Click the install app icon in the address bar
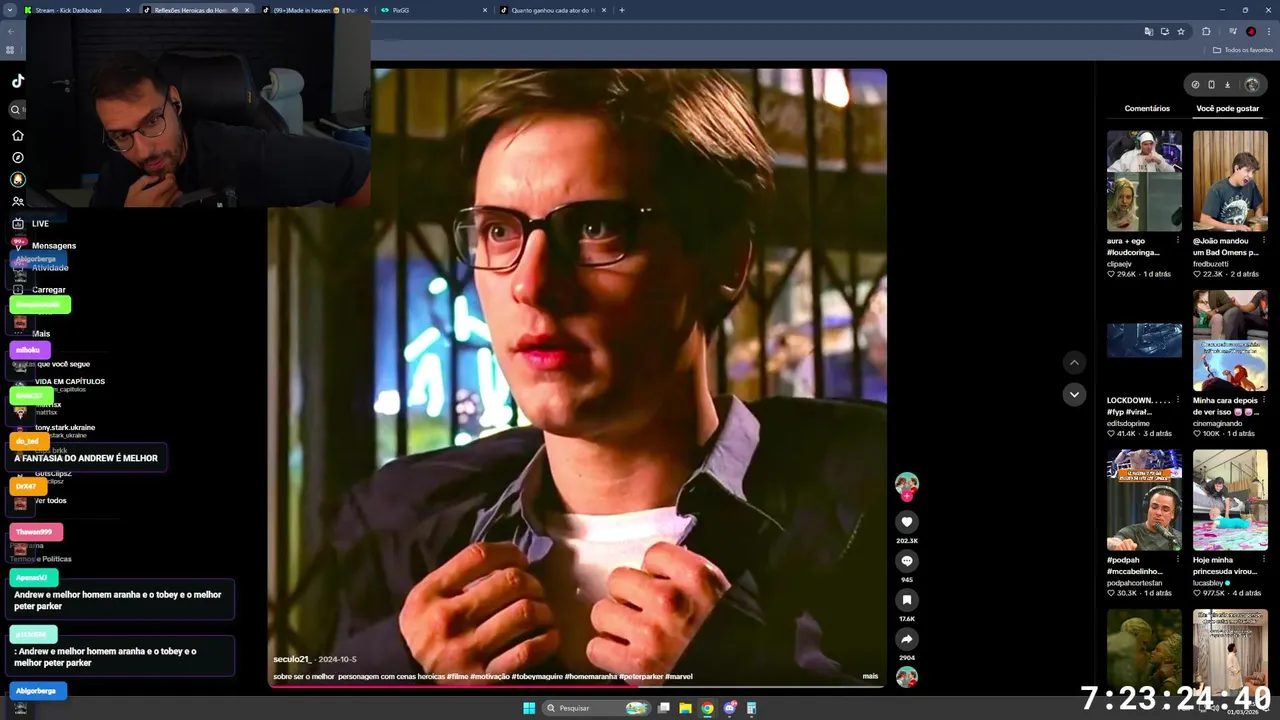 pos(1164,31)
